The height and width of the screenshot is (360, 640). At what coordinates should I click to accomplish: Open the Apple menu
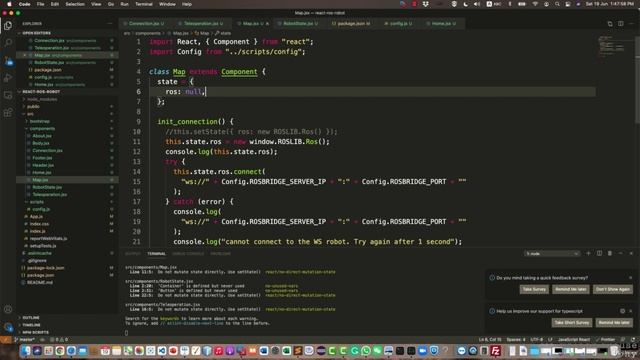coord(9,4)
